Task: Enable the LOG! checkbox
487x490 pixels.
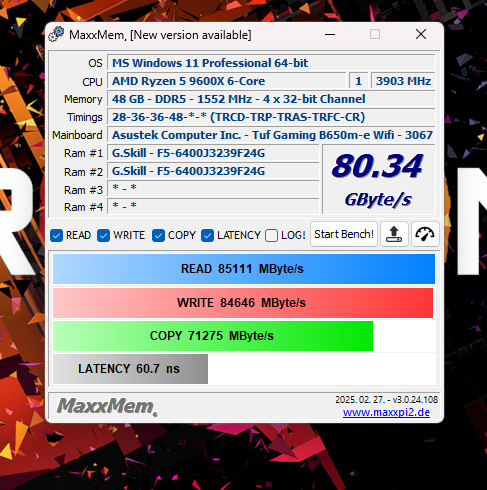Action: pyautogui.click(x=271, y=235)
